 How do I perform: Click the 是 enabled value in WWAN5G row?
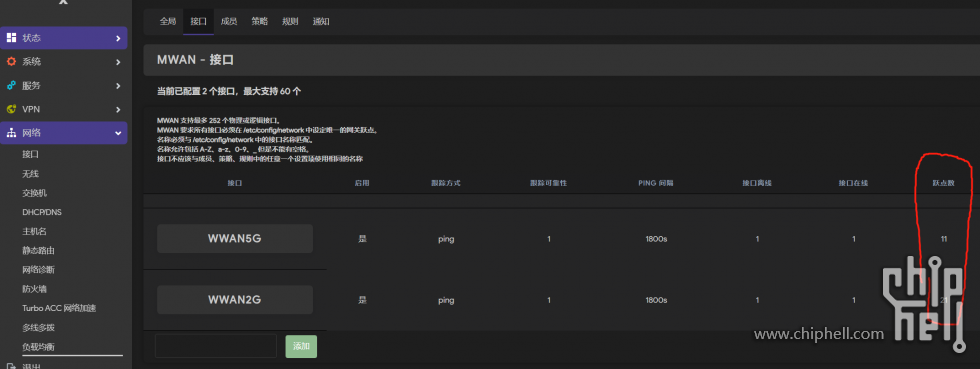click(362, 239)
